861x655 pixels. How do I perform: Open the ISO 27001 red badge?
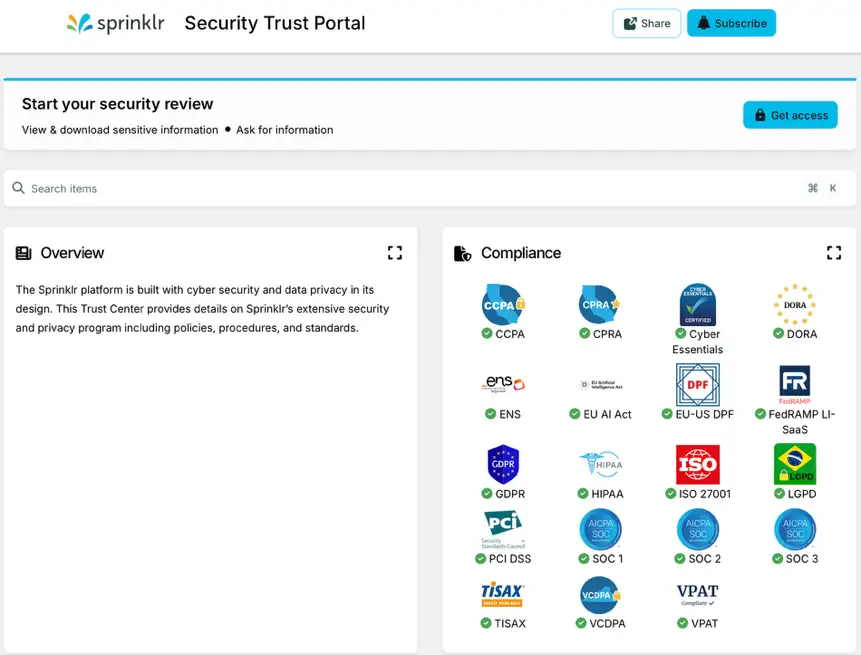pos(697,464)
